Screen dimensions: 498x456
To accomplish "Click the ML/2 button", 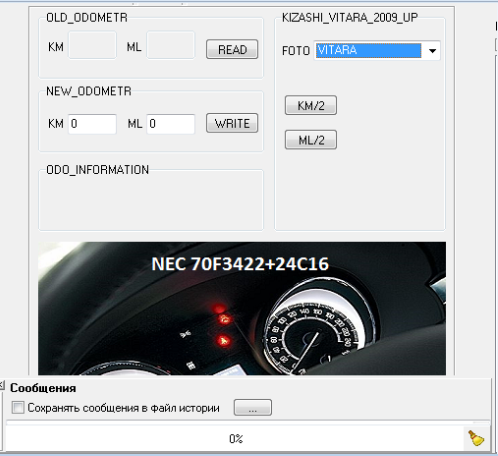I will [311, 140].
